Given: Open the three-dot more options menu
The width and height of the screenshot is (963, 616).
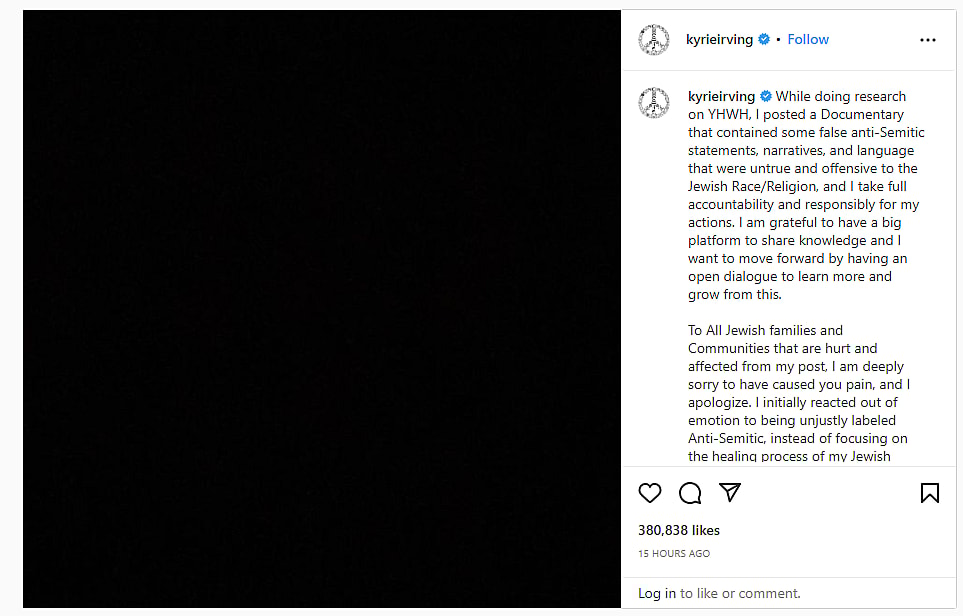Looking at the screenshot, I should tap(928, 40).
